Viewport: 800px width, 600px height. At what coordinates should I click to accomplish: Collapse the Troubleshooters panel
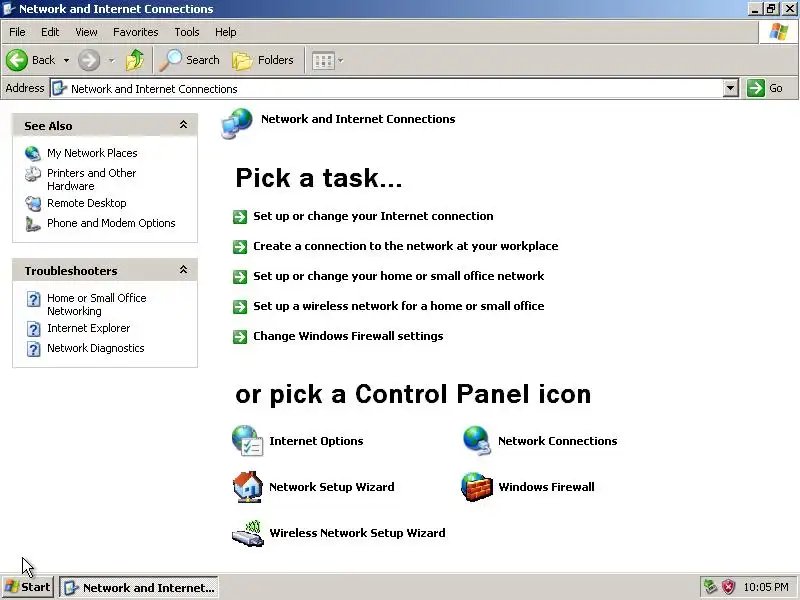coord(183,270)
